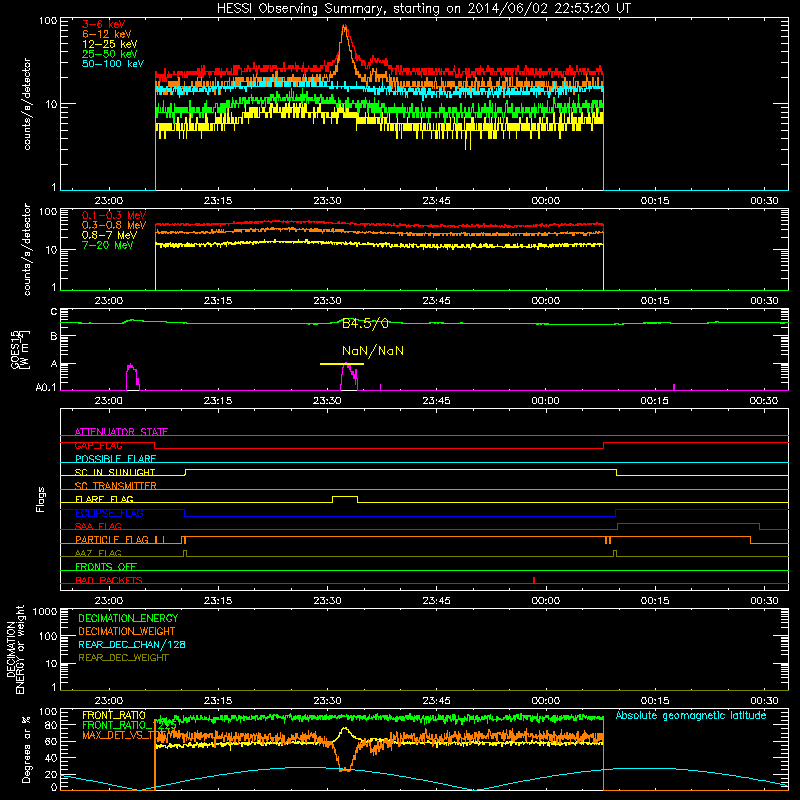Click the 23:45 tick label under GOES panel

click(436, 401)
